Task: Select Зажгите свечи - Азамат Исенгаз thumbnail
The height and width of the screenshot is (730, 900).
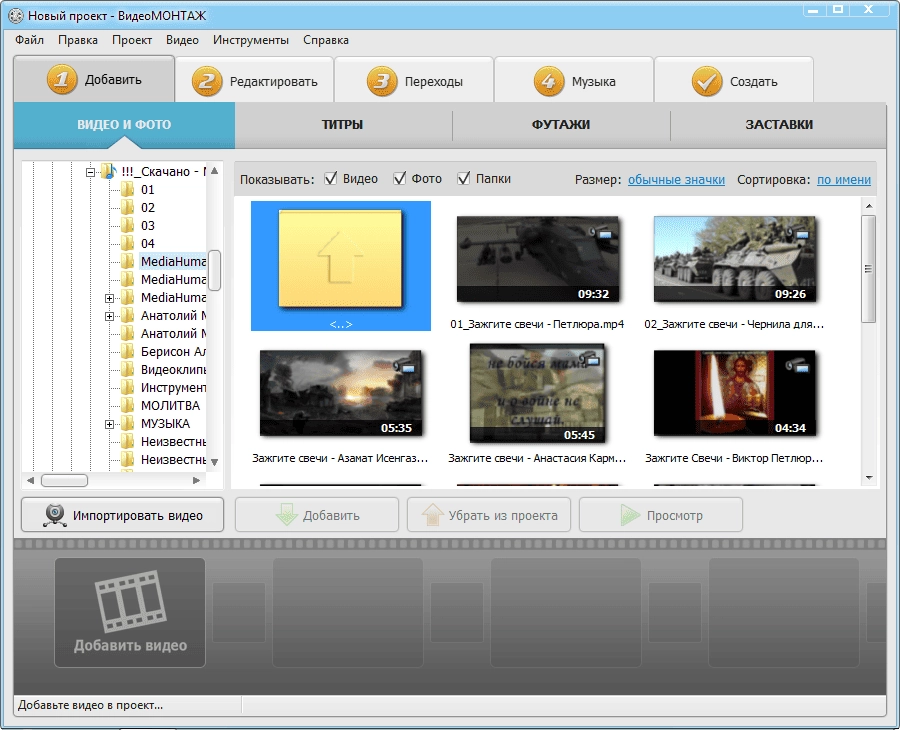Action: 340,393
